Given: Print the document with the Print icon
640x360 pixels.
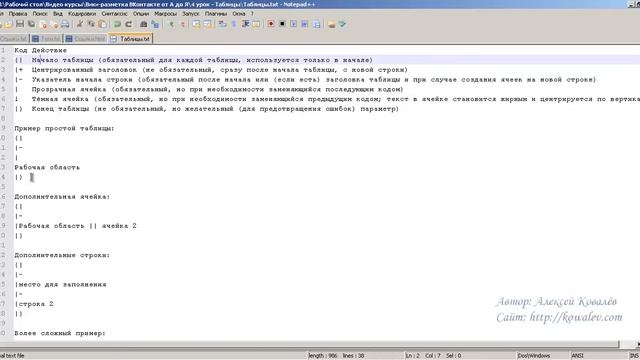Looking at the screenshot, I should tap(65, 24).
